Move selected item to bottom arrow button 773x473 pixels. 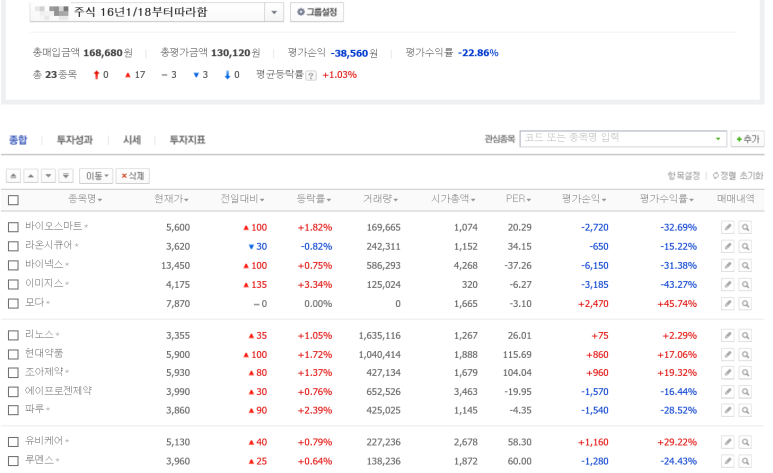(x=66, y=176)
